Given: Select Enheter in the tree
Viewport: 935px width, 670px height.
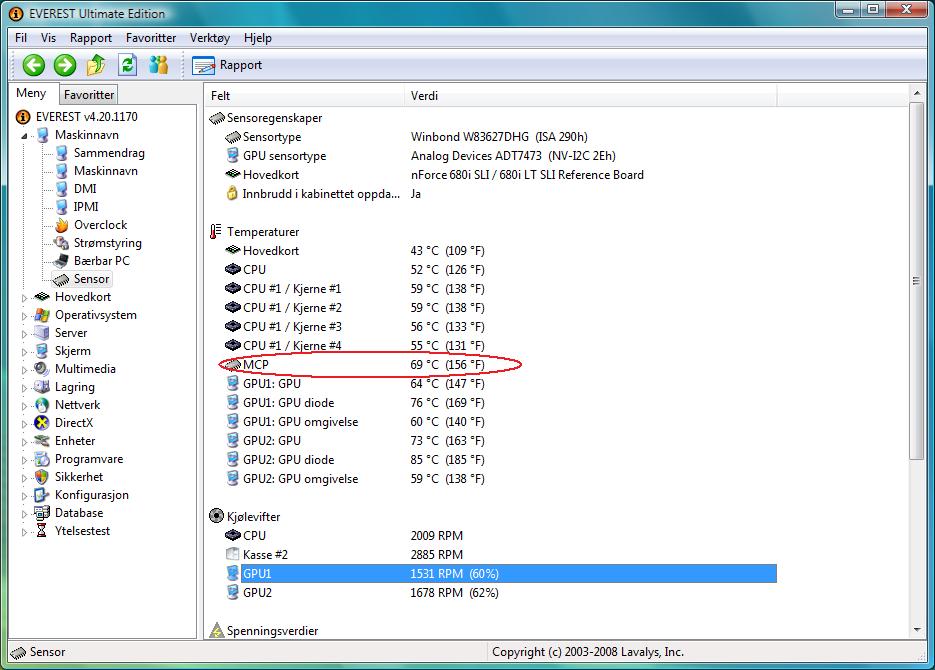Looking at the screenshot, I should tap(75, 441).
